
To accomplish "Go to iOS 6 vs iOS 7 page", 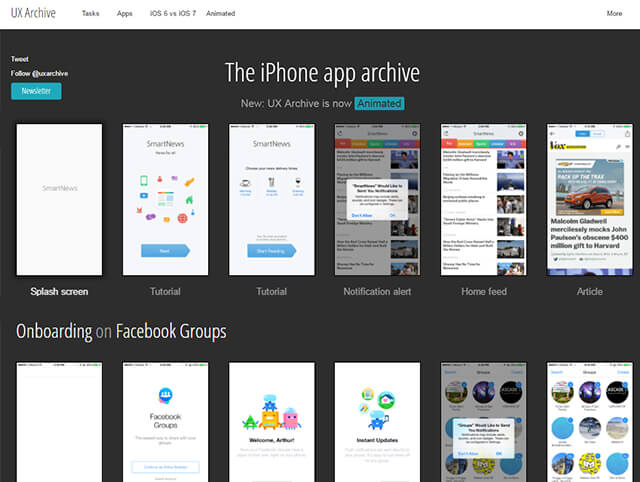I will tap(173, 13).
